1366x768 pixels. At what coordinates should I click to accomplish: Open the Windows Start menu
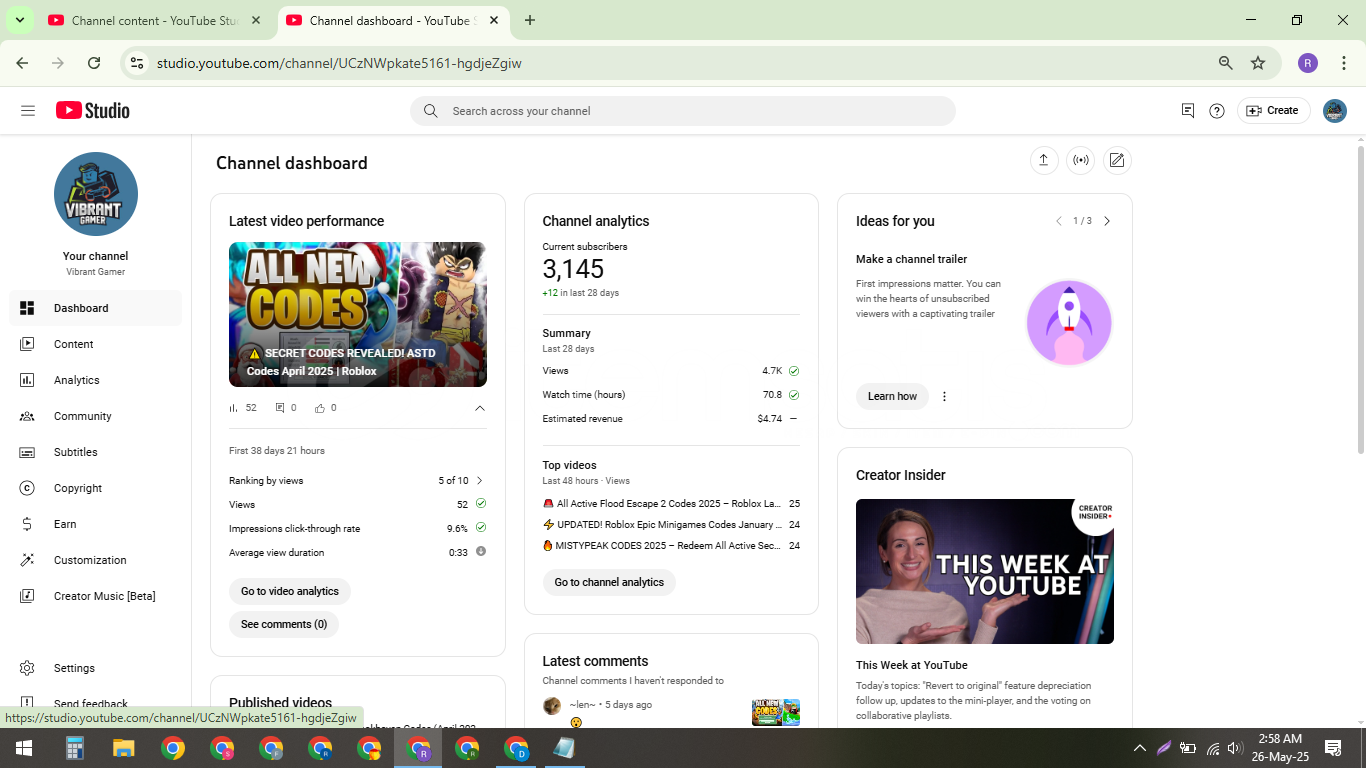click(x=24, y=748)
